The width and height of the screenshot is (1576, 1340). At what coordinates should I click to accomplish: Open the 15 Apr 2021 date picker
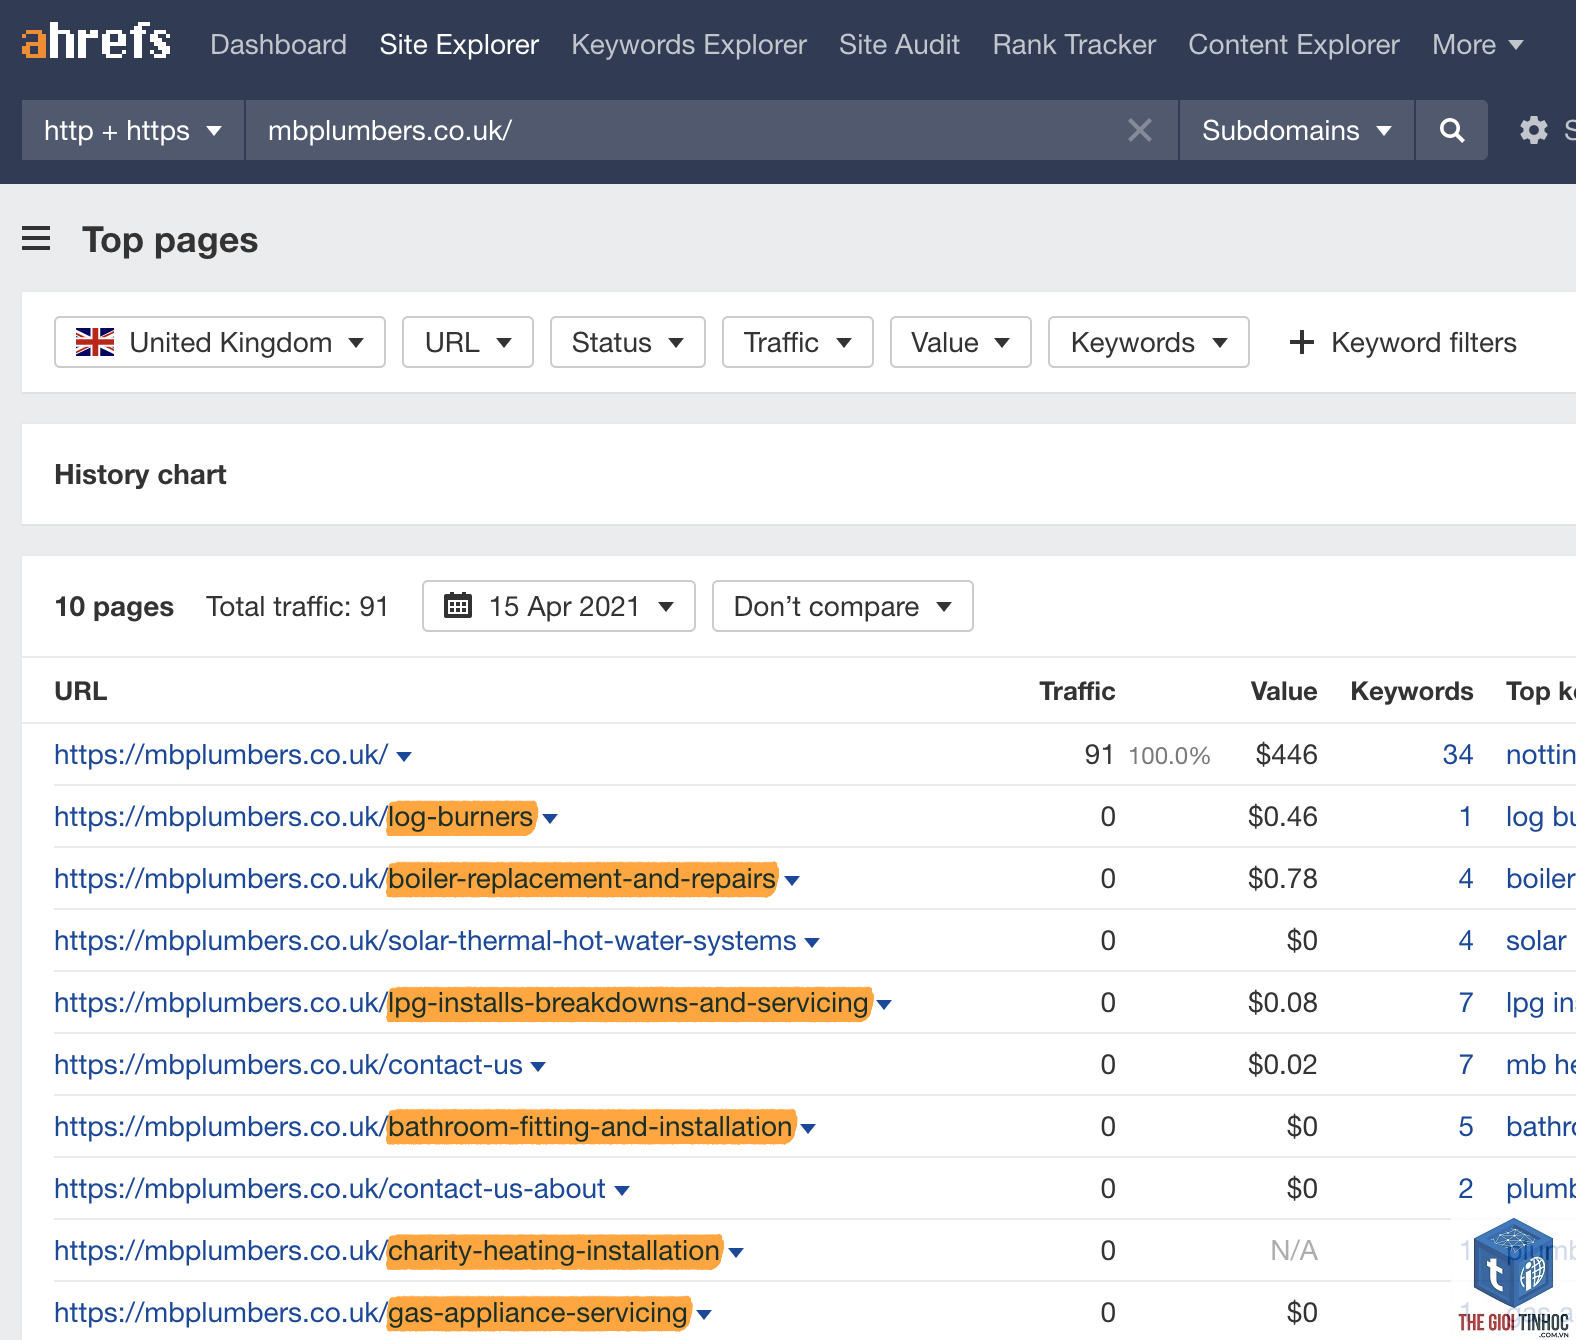[x=559, y=606]
